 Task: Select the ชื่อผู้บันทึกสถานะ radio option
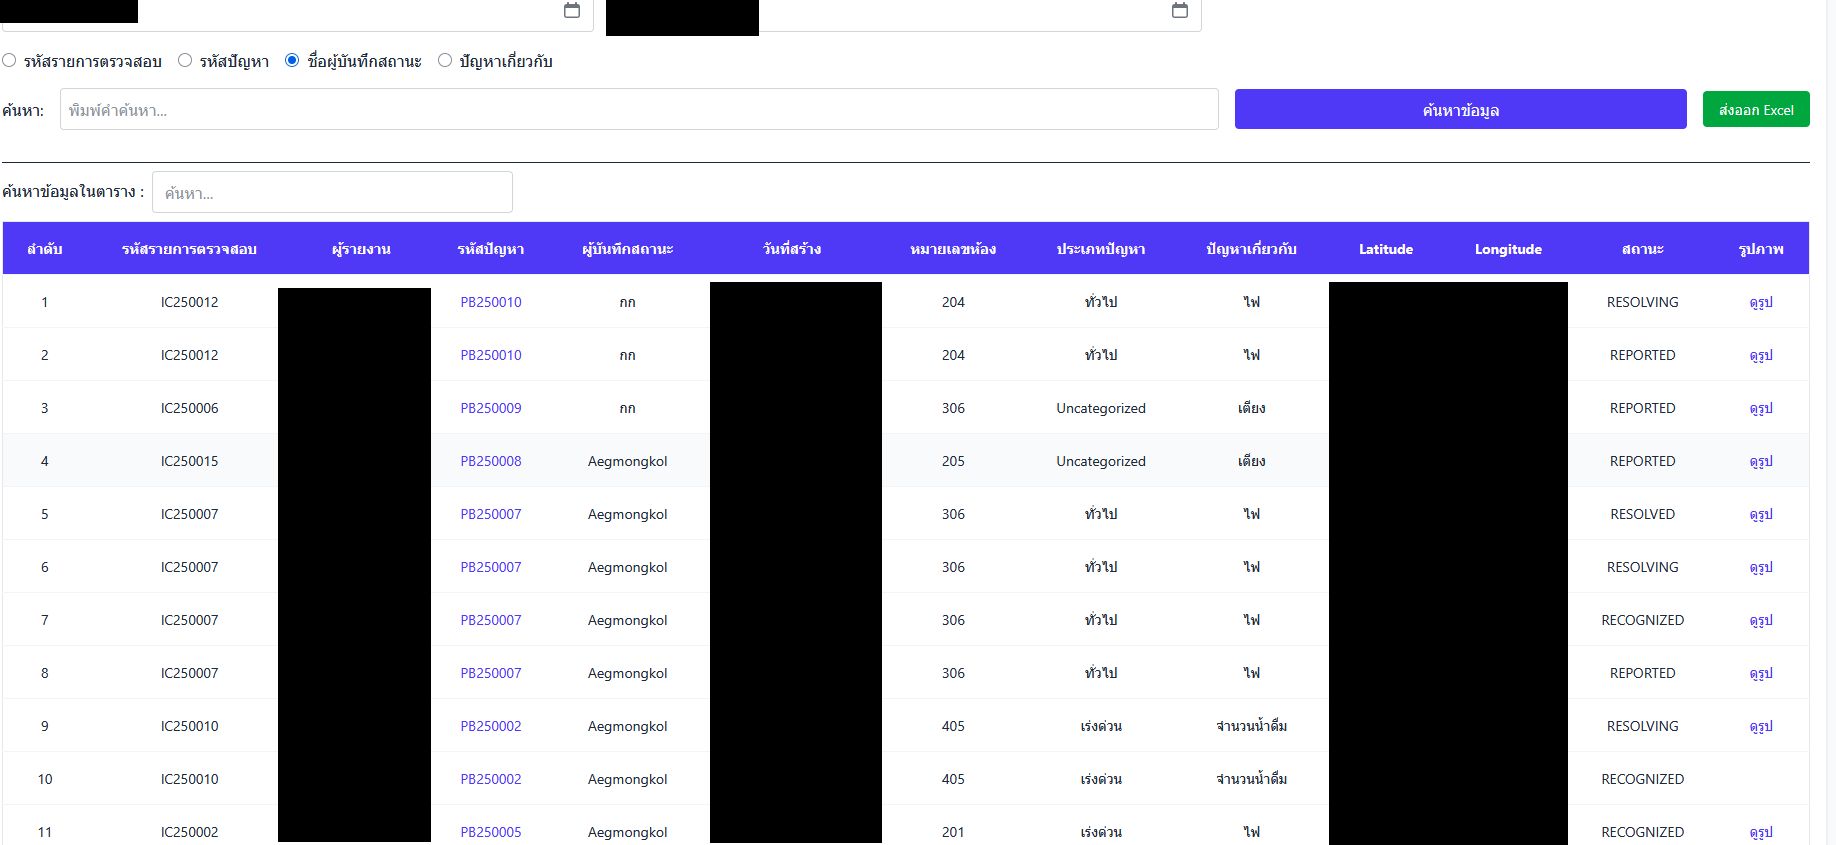click(x=292, y=61)
